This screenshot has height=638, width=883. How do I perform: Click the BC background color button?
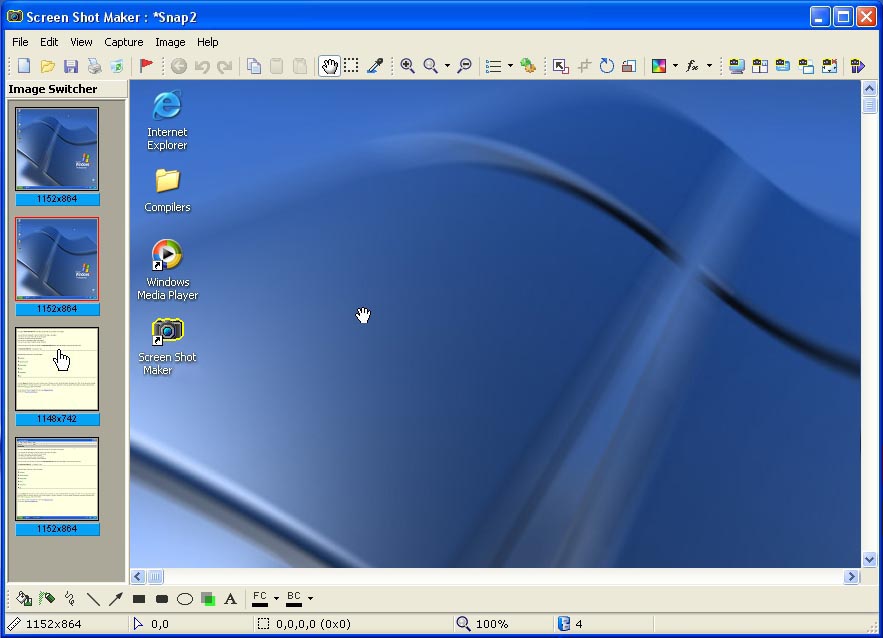pos(294,598)
